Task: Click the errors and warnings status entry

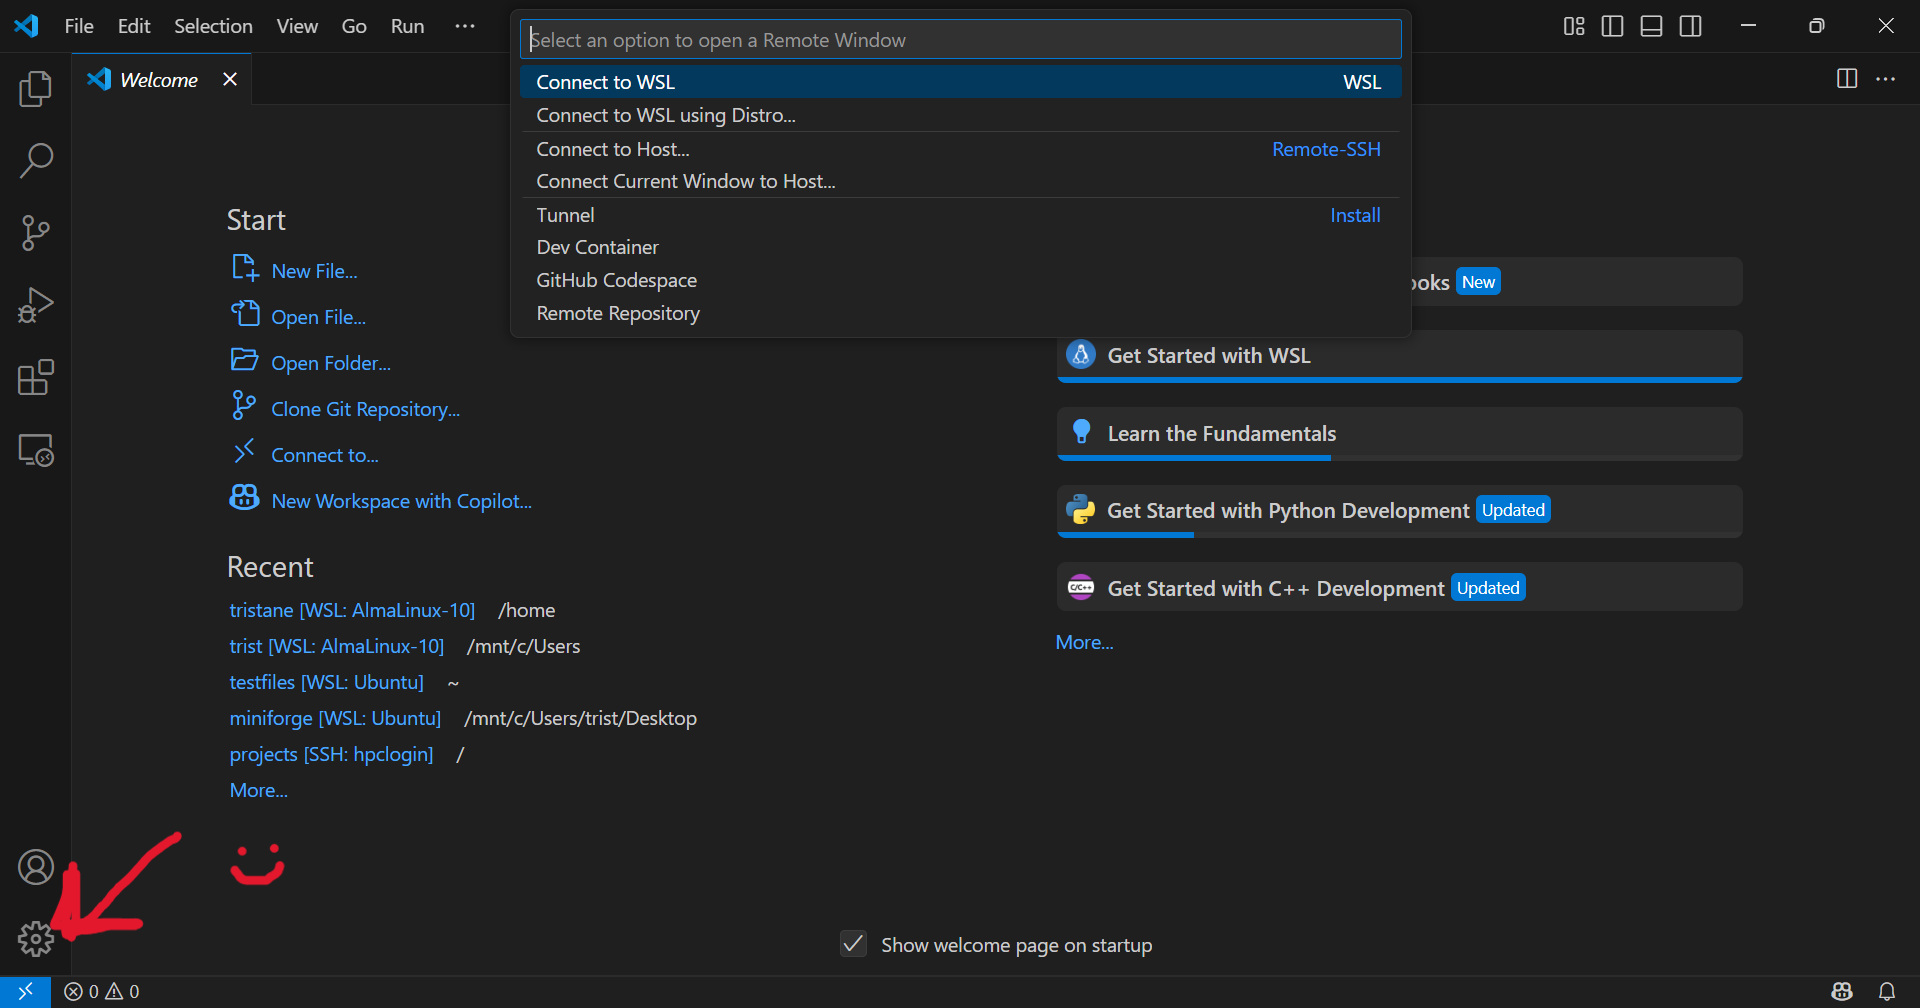Action: click(102, 991)
